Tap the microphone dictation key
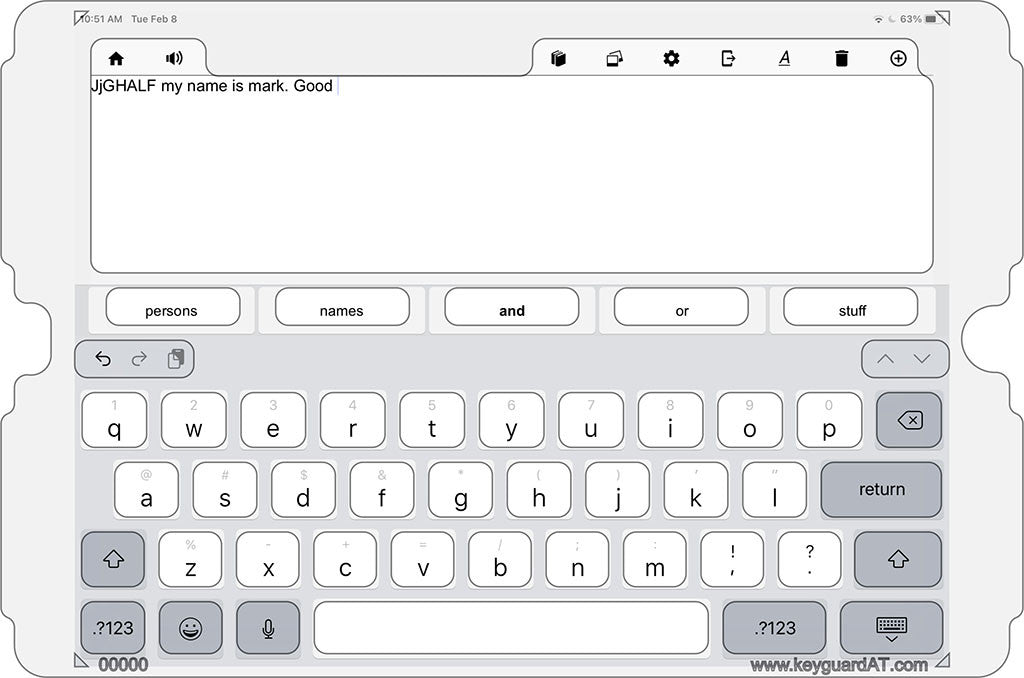The height and width of the screenshot is (678, 1024). [x=268, y=628]
